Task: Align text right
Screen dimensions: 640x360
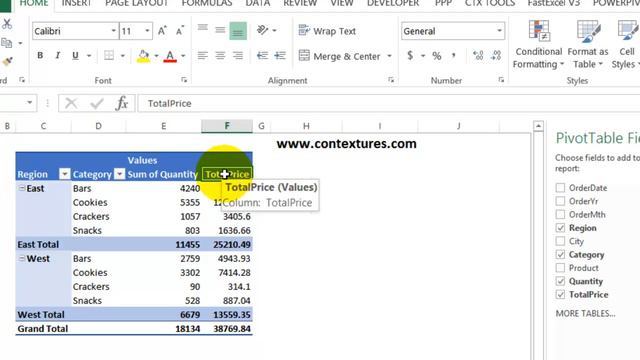Action: (238, 55)
